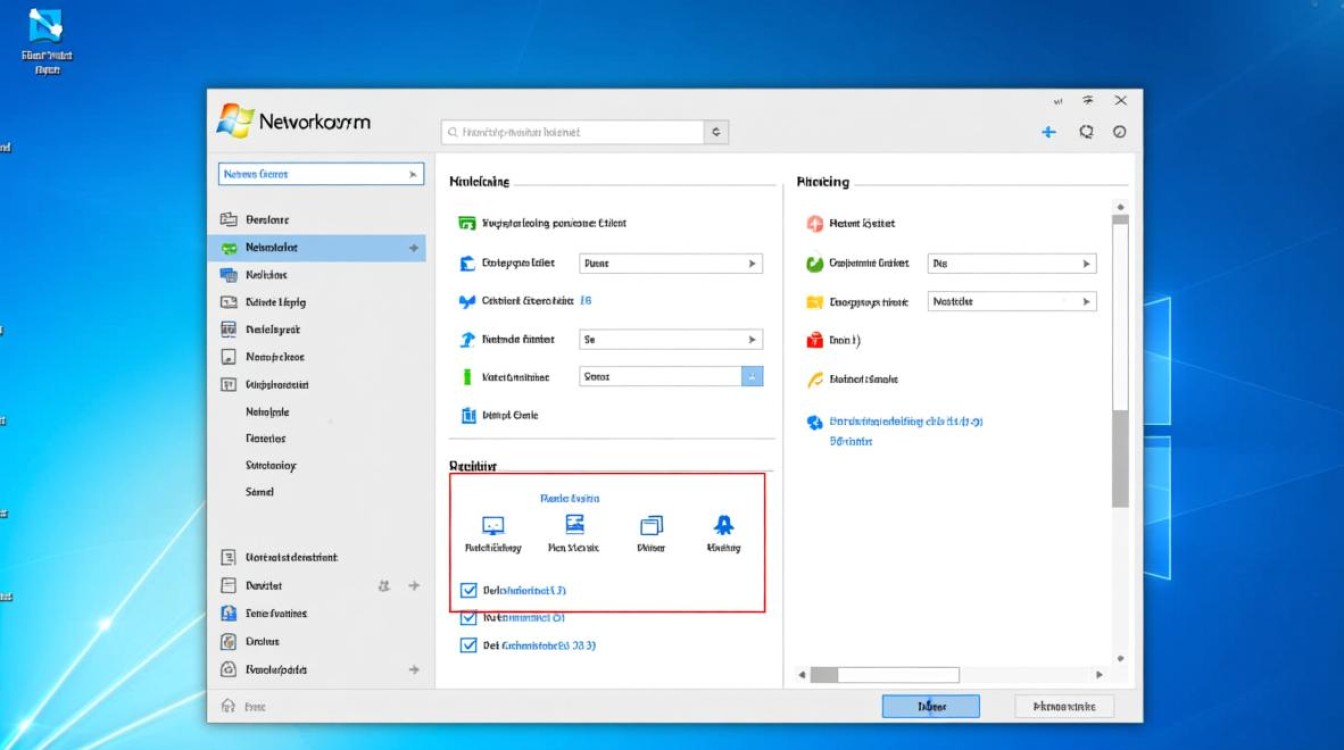
Task: Click the horizontal scrollbar thumb under right panel
Action: tap(885, 675)
